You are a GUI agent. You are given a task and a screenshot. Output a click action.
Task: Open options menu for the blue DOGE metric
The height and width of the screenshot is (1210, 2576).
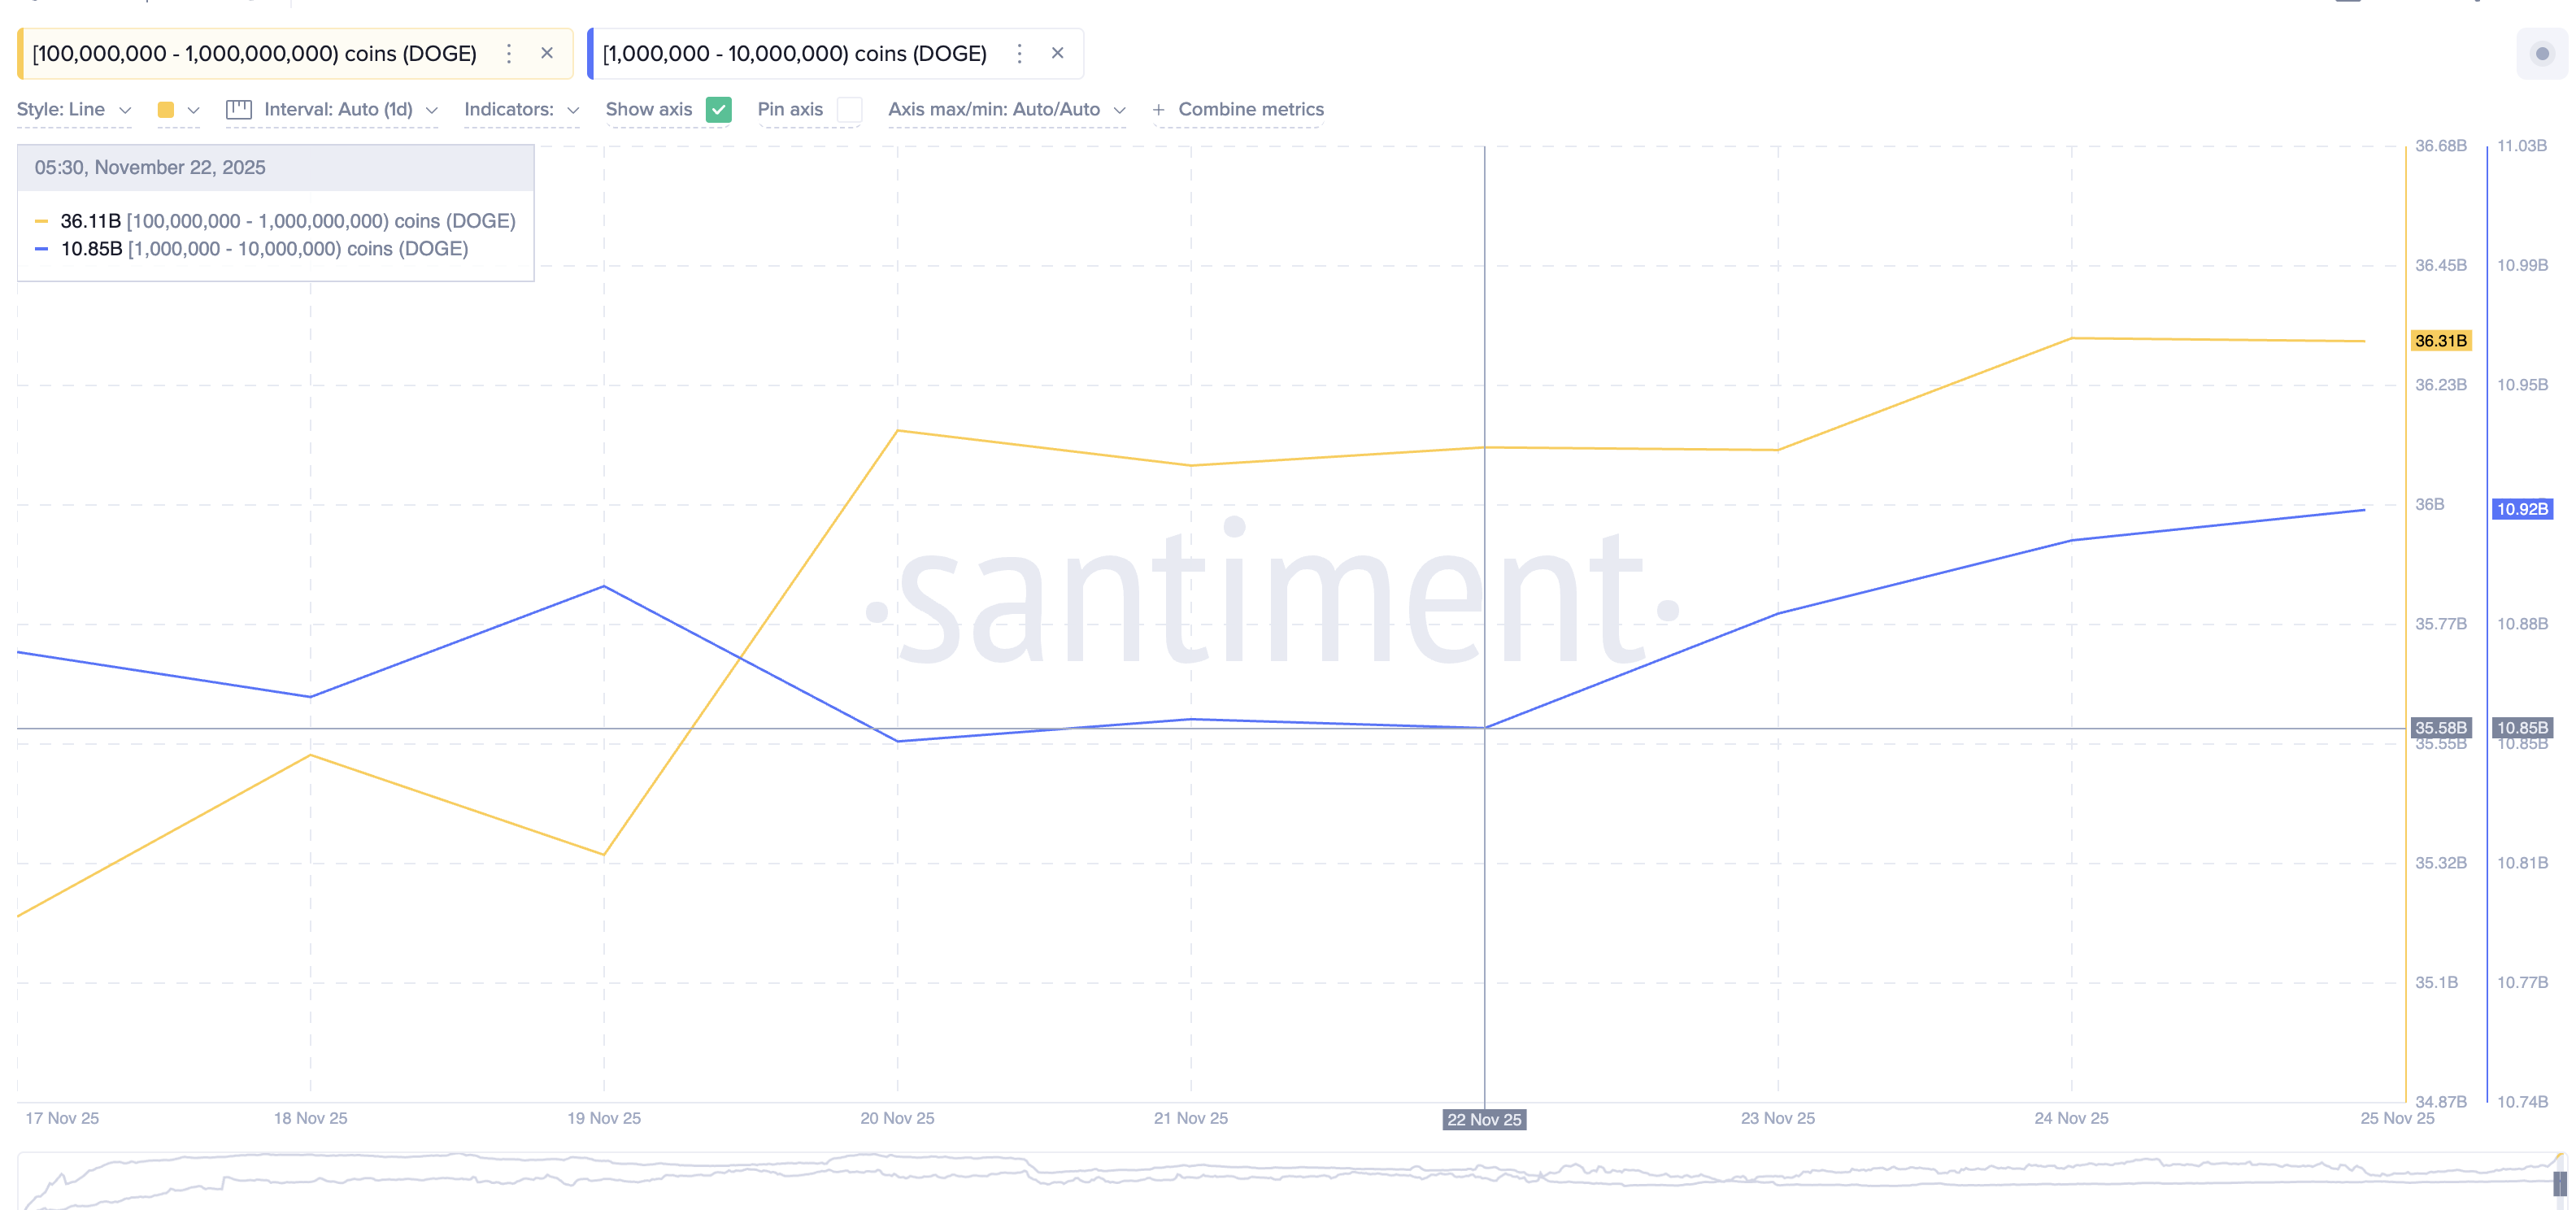click(x=1019, y=53)
